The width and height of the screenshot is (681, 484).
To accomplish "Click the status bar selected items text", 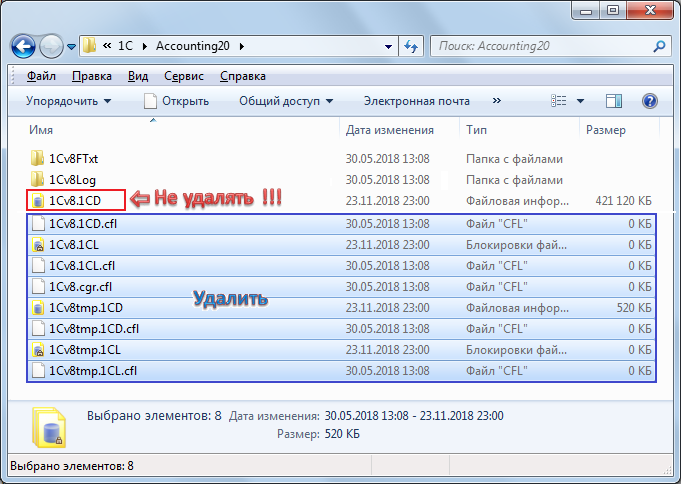I will click(72, 466).
